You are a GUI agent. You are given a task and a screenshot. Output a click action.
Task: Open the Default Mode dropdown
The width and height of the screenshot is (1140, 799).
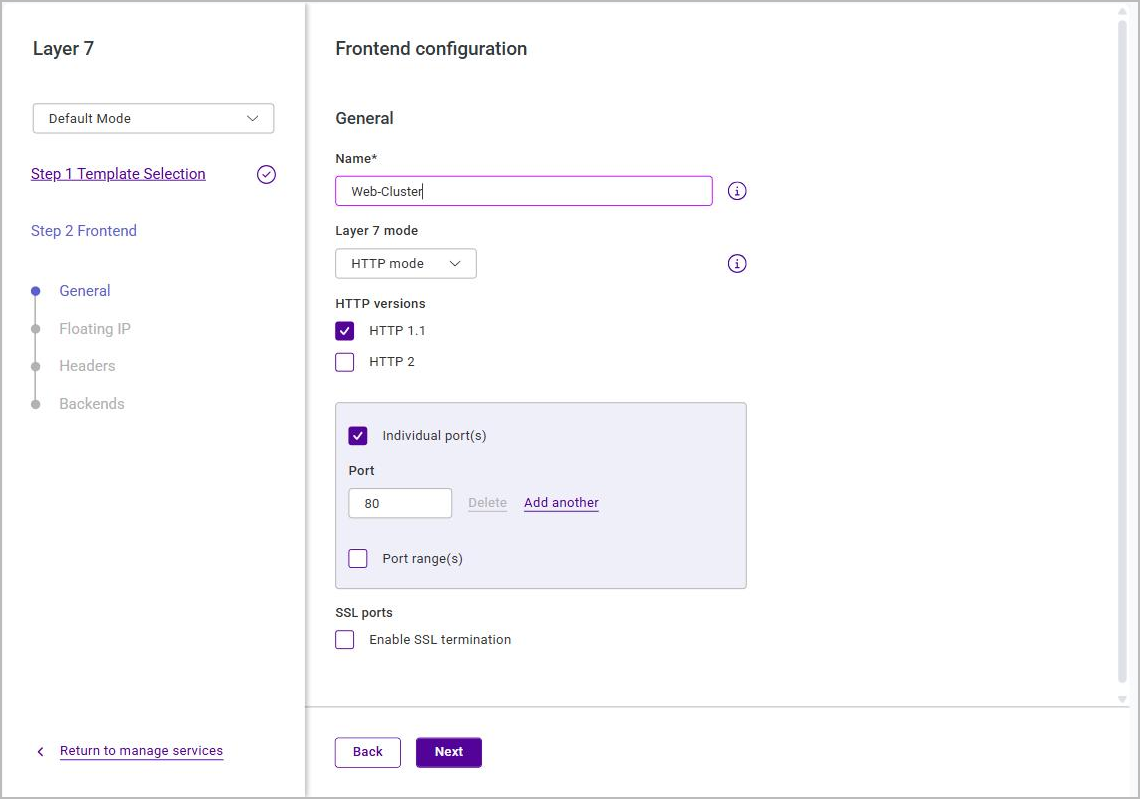coord(153,119)
